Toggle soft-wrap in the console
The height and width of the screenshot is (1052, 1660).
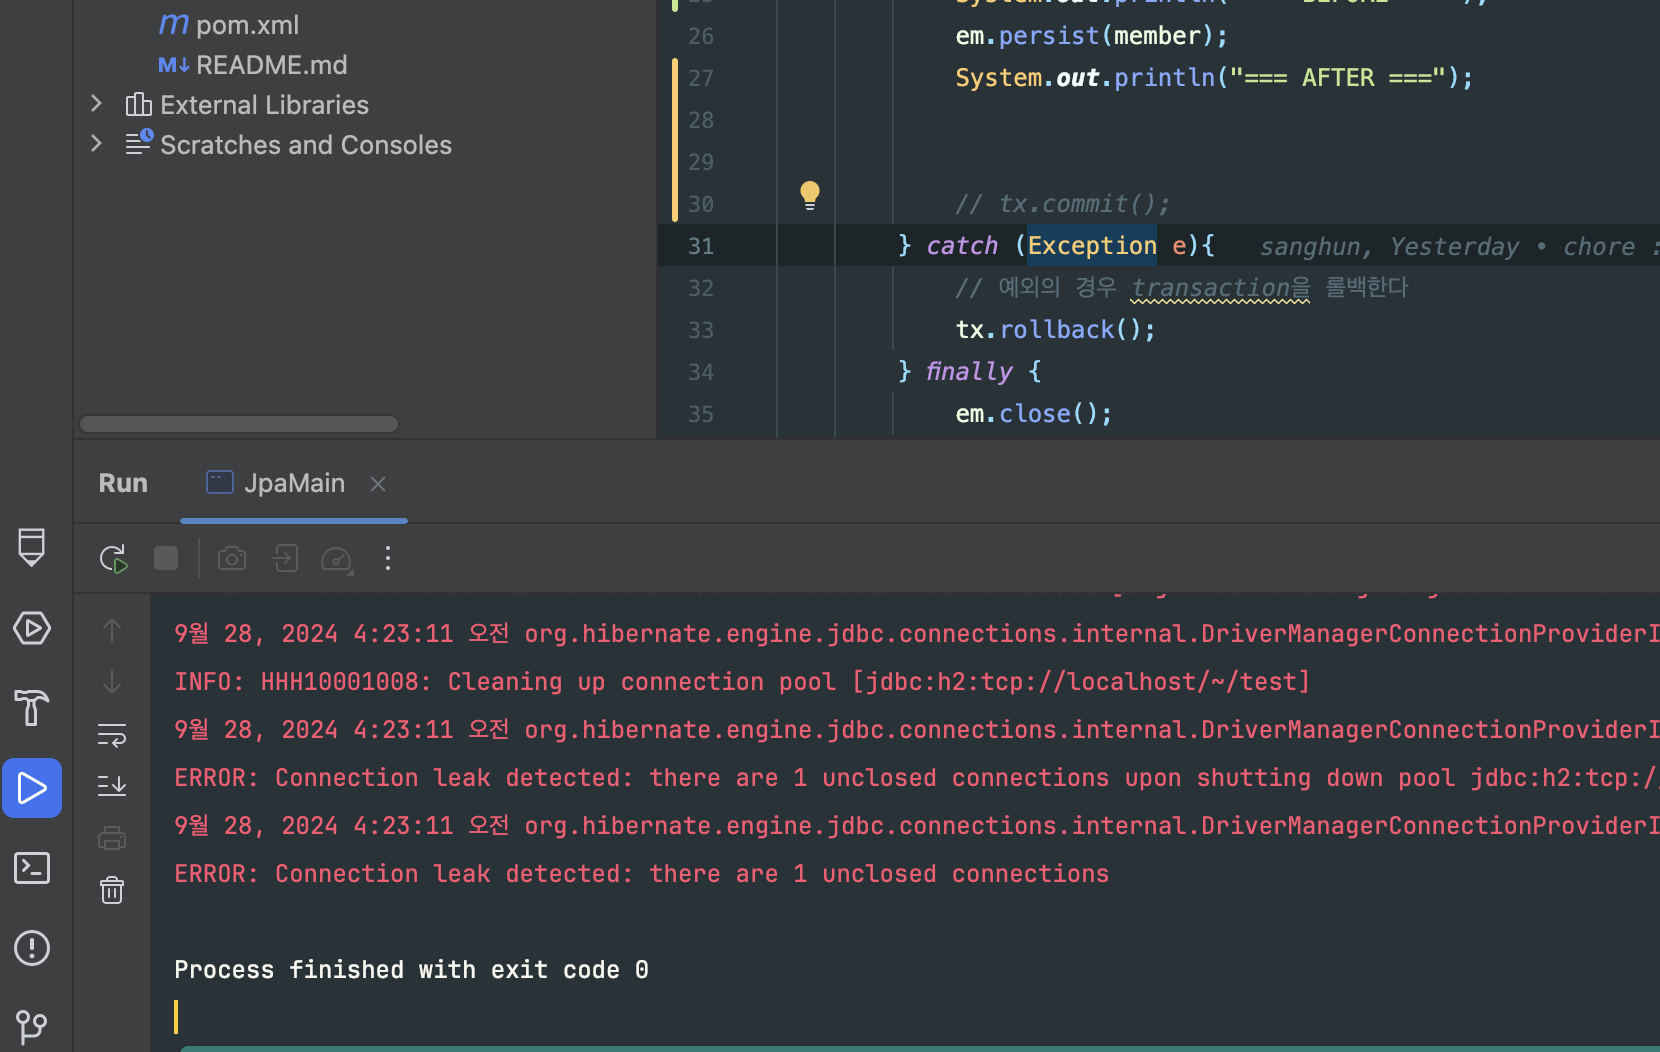[x=112, y=736]
